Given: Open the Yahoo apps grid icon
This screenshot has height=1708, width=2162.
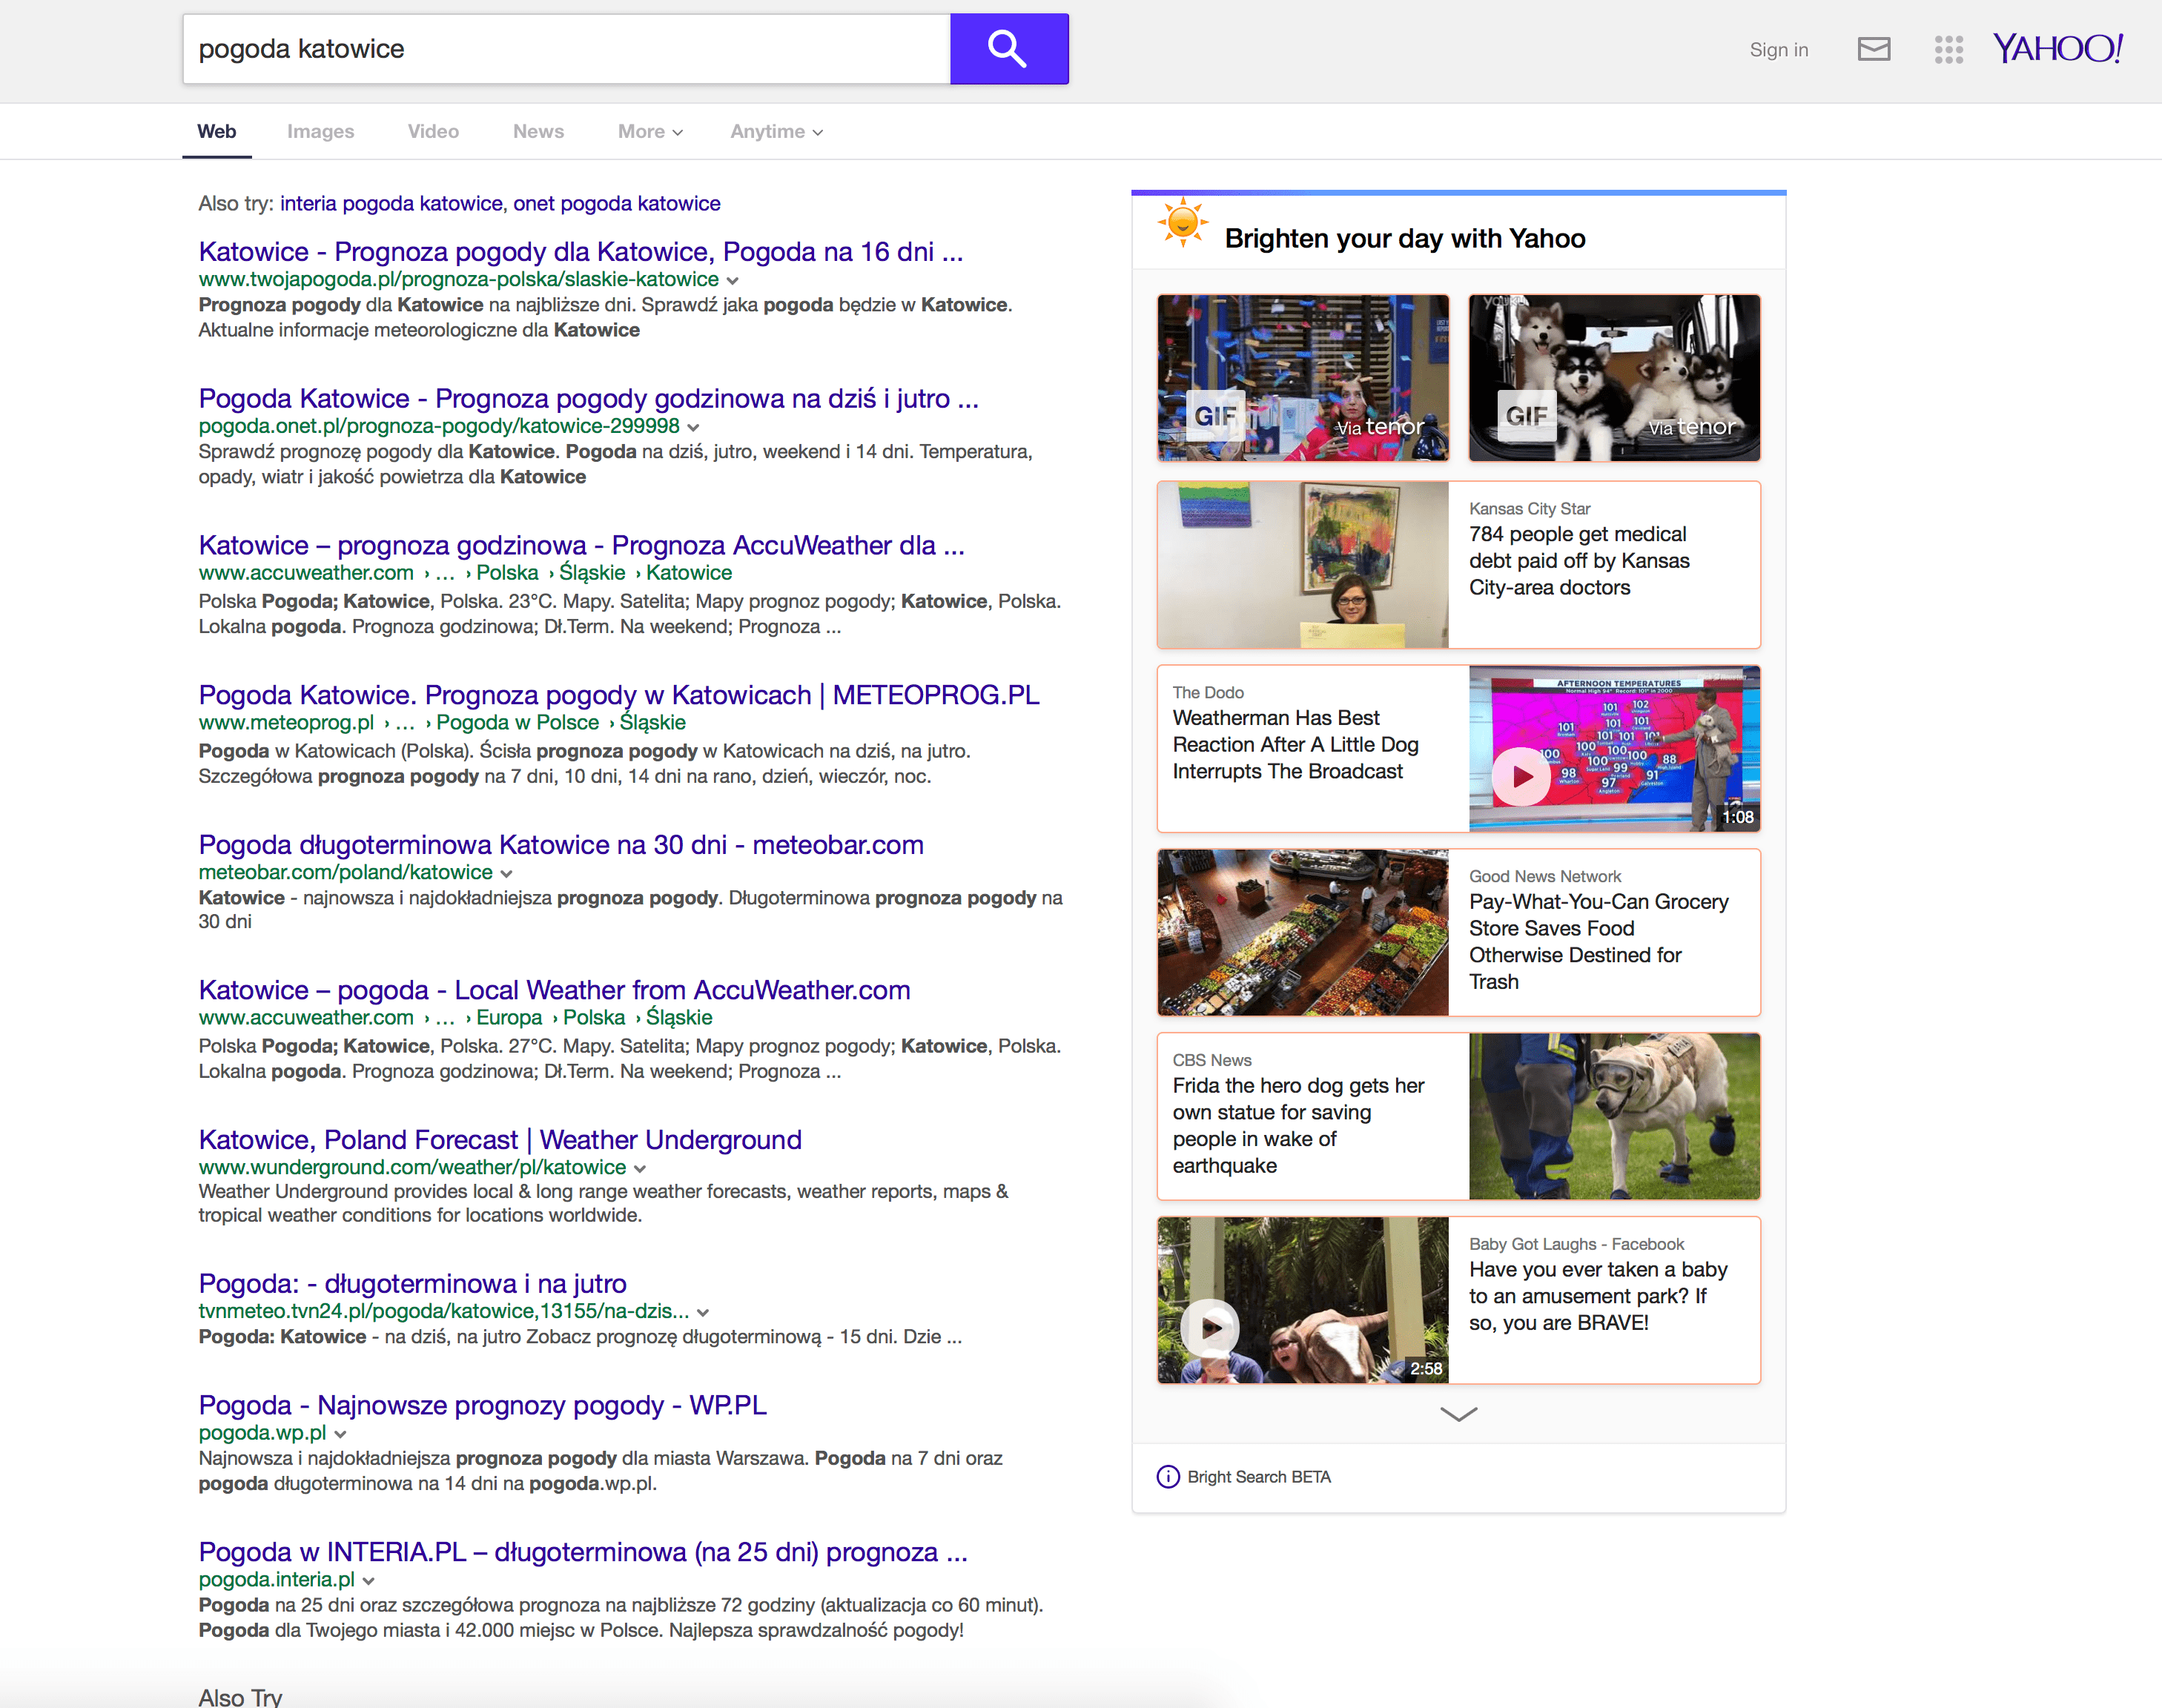Looking at the screenshot, I should click(1948, 49).
